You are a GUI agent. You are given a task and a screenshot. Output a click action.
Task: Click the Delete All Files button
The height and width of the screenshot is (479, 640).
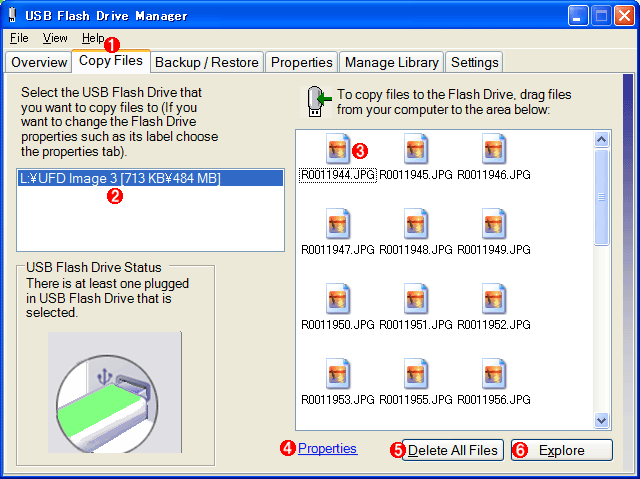pyautogui.click(x=453, y=450)
